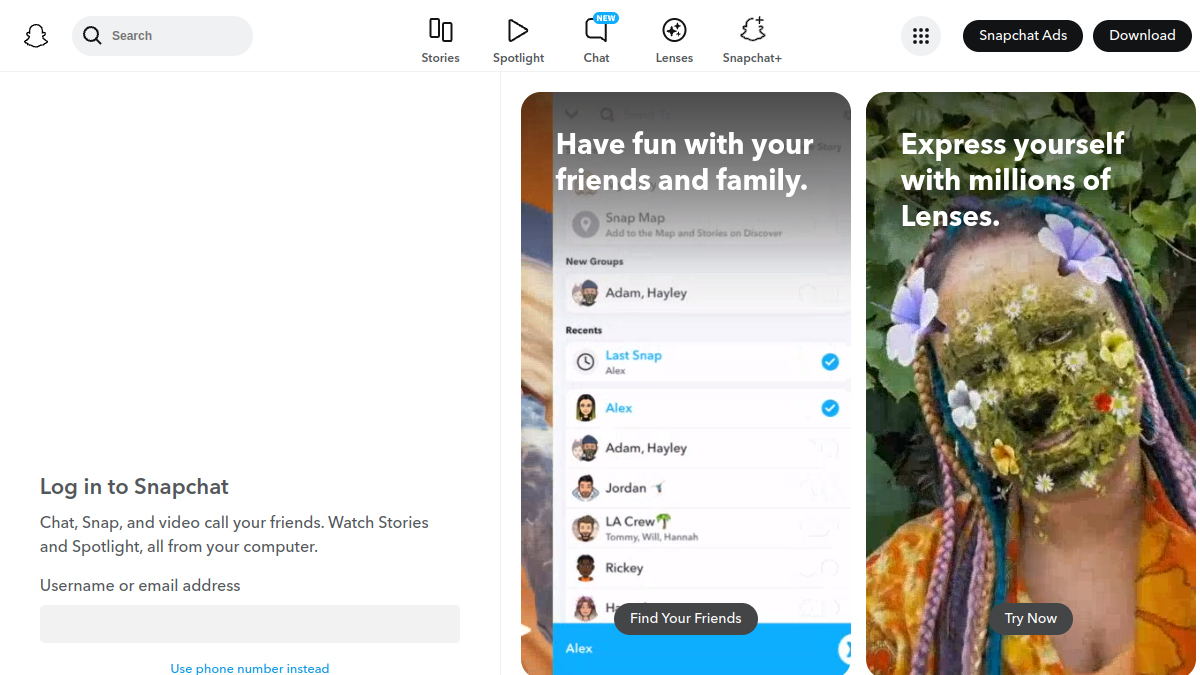Browse the Lenses section
Viewport: 1200px width, 675px height.
pos(674,41)
